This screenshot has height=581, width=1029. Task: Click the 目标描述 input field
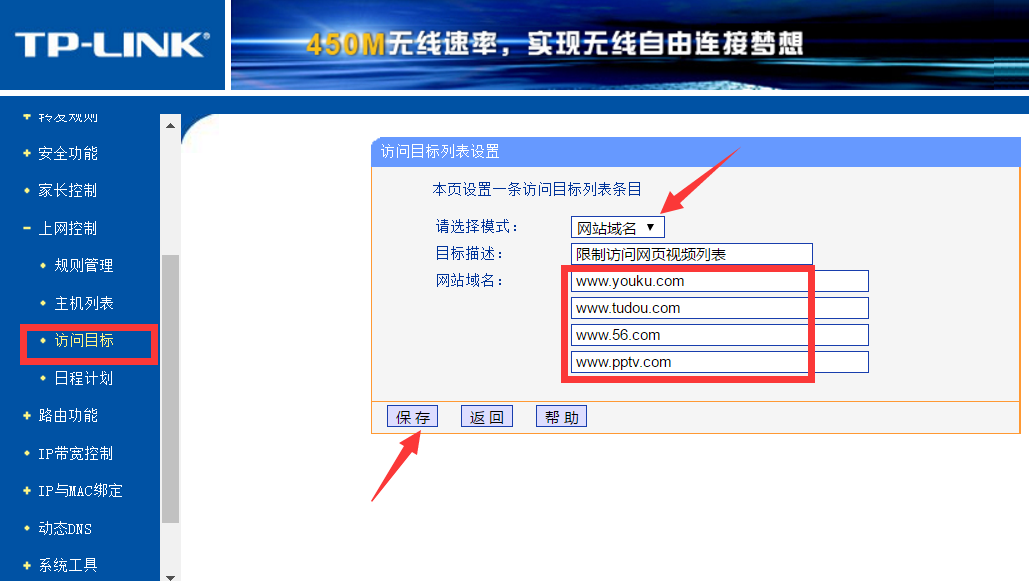coord(692,254)
